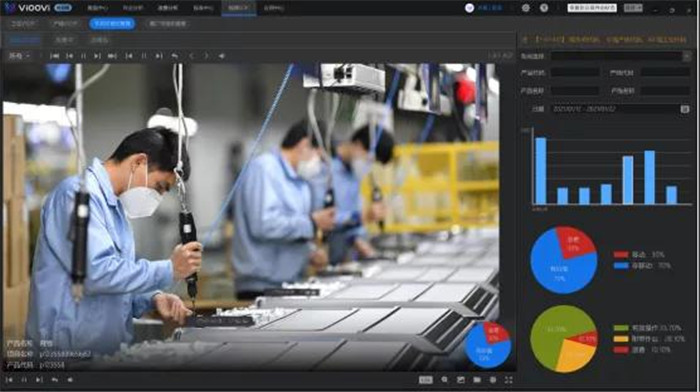Screen dimensions: 700x392
Task: Click the snapshot image icon below the video
Action: (461, 380)
